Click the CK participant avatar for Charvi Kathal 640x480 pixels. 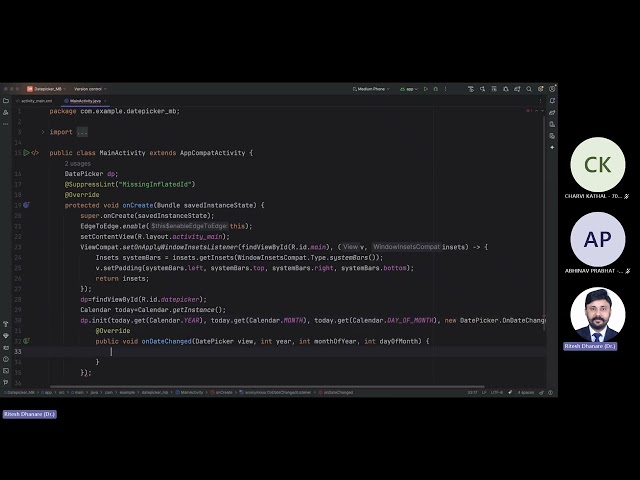598,164
